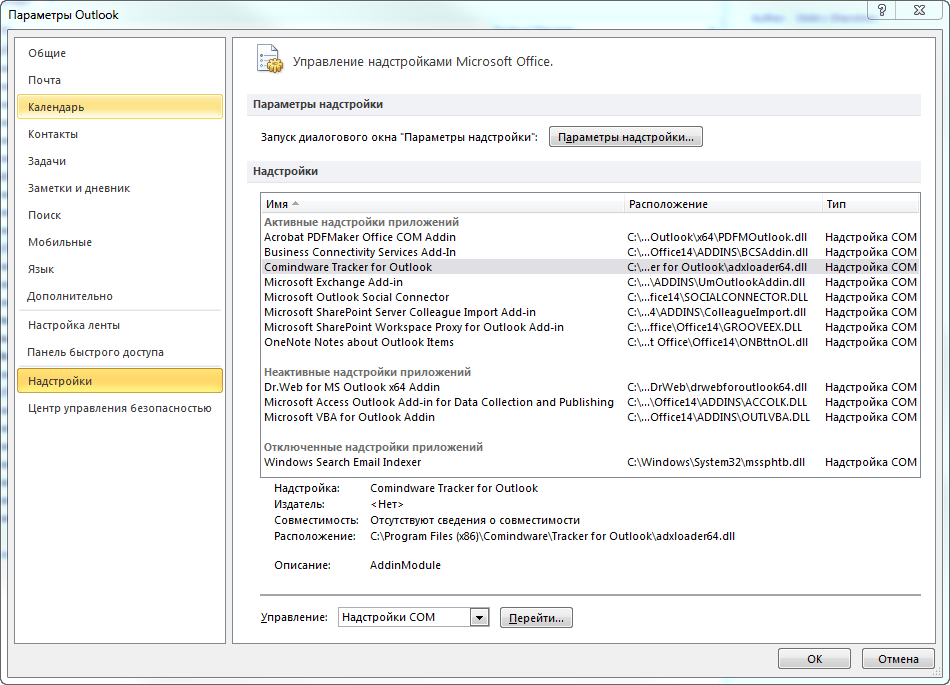The height and width of the screenshot is (685, 950).
Task: Click the OUTLVBA.DLL location cell
Action: point(719,417)
